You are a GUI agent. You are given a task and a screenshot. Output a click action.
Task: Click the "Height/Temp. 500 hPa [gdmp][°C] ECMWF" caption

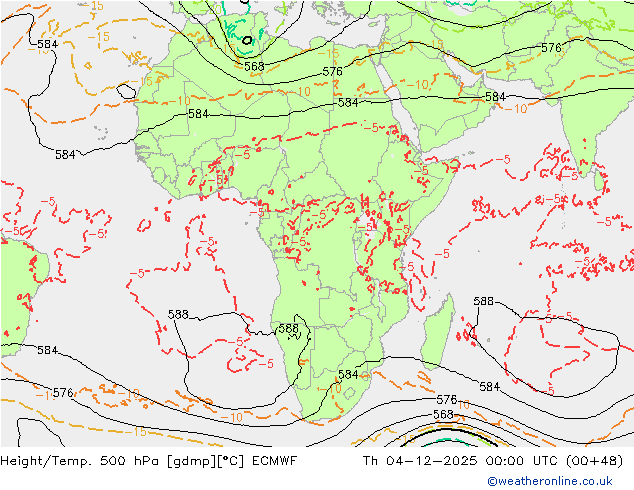[149, 460]
